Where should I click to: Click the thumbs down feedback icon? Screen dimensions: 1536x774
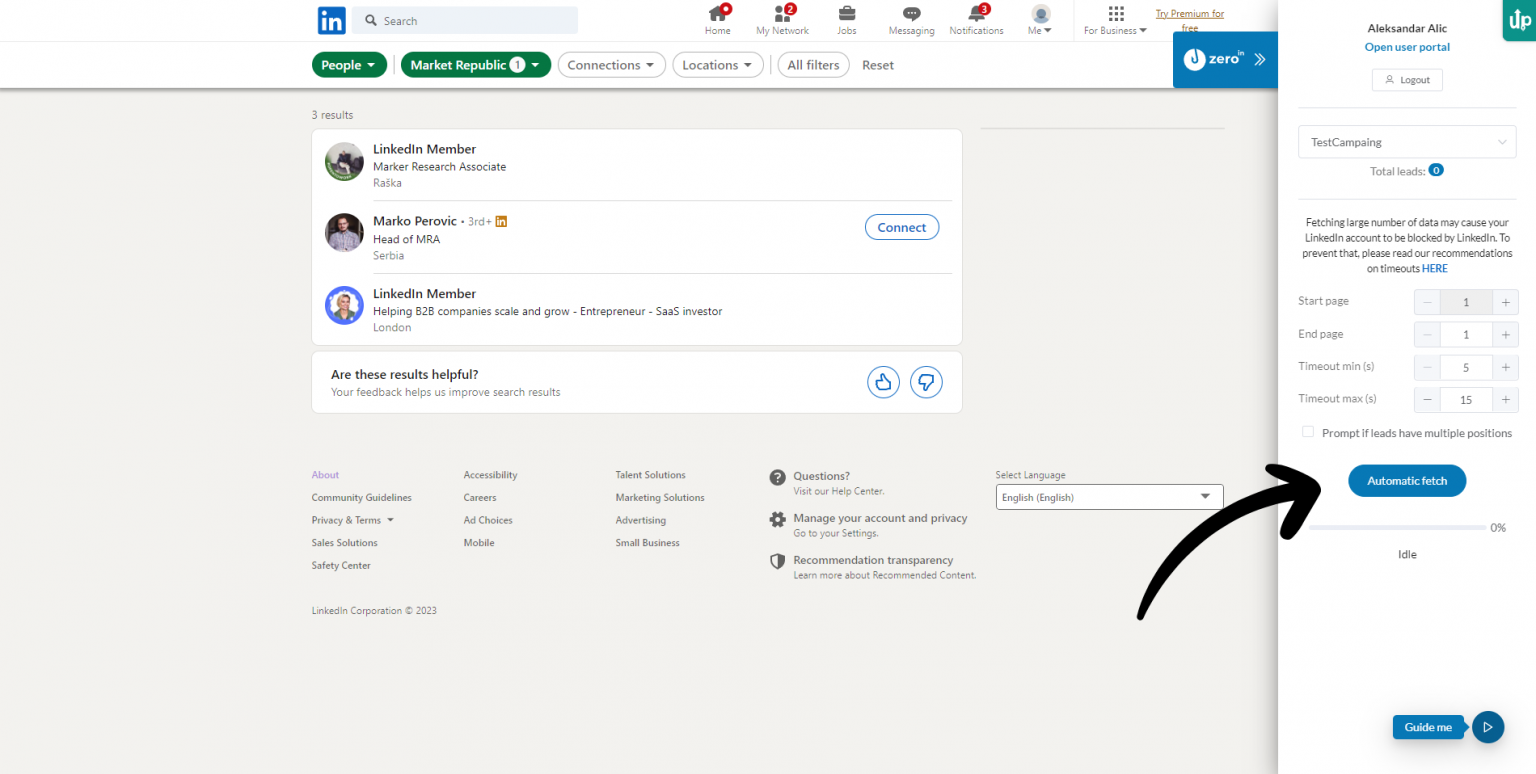[x=926, y=382]
